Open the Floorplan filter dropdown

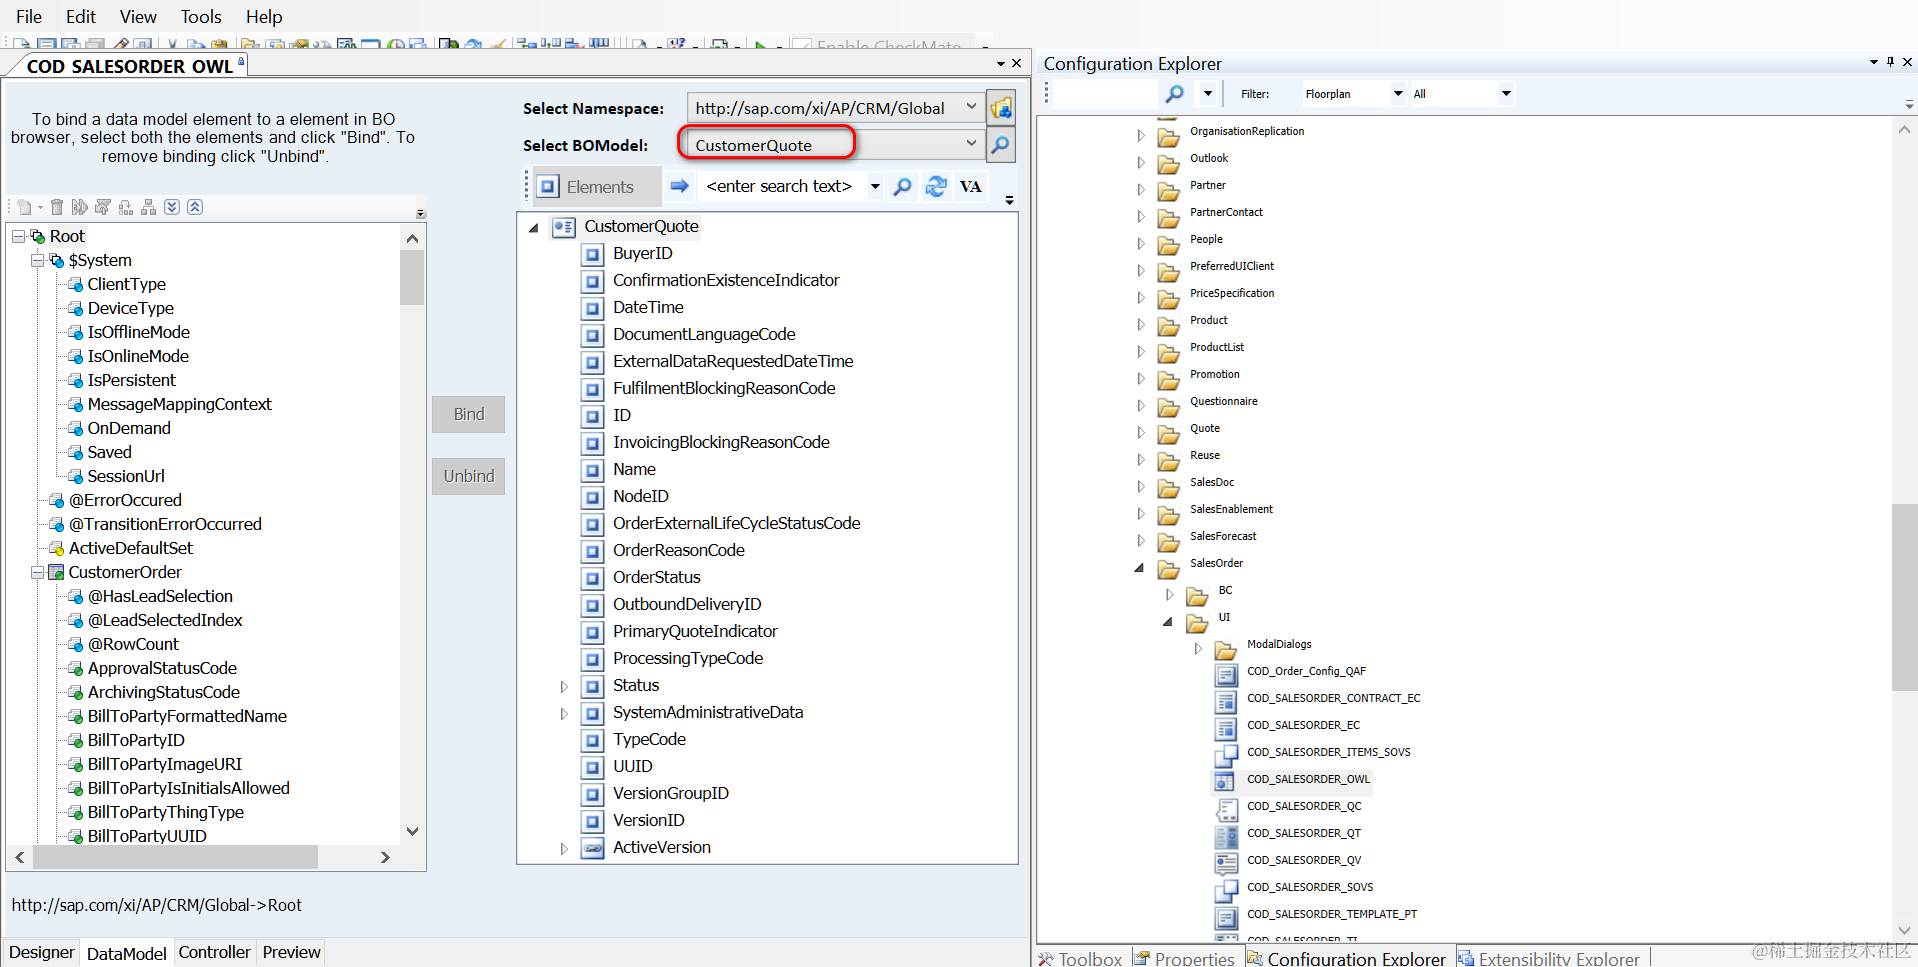1398,94
